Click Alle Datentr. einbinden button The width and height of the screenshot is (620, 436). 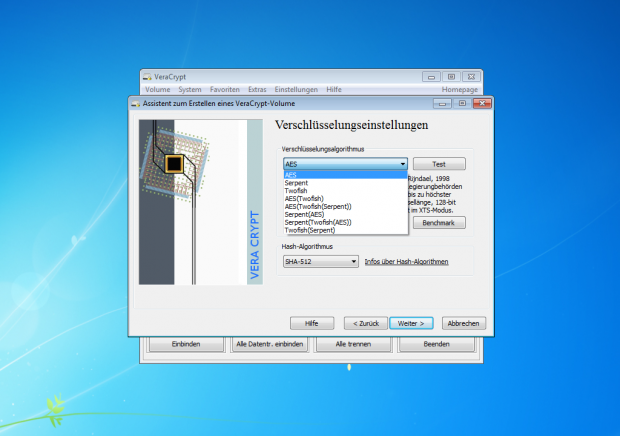[x=270, y=344]
